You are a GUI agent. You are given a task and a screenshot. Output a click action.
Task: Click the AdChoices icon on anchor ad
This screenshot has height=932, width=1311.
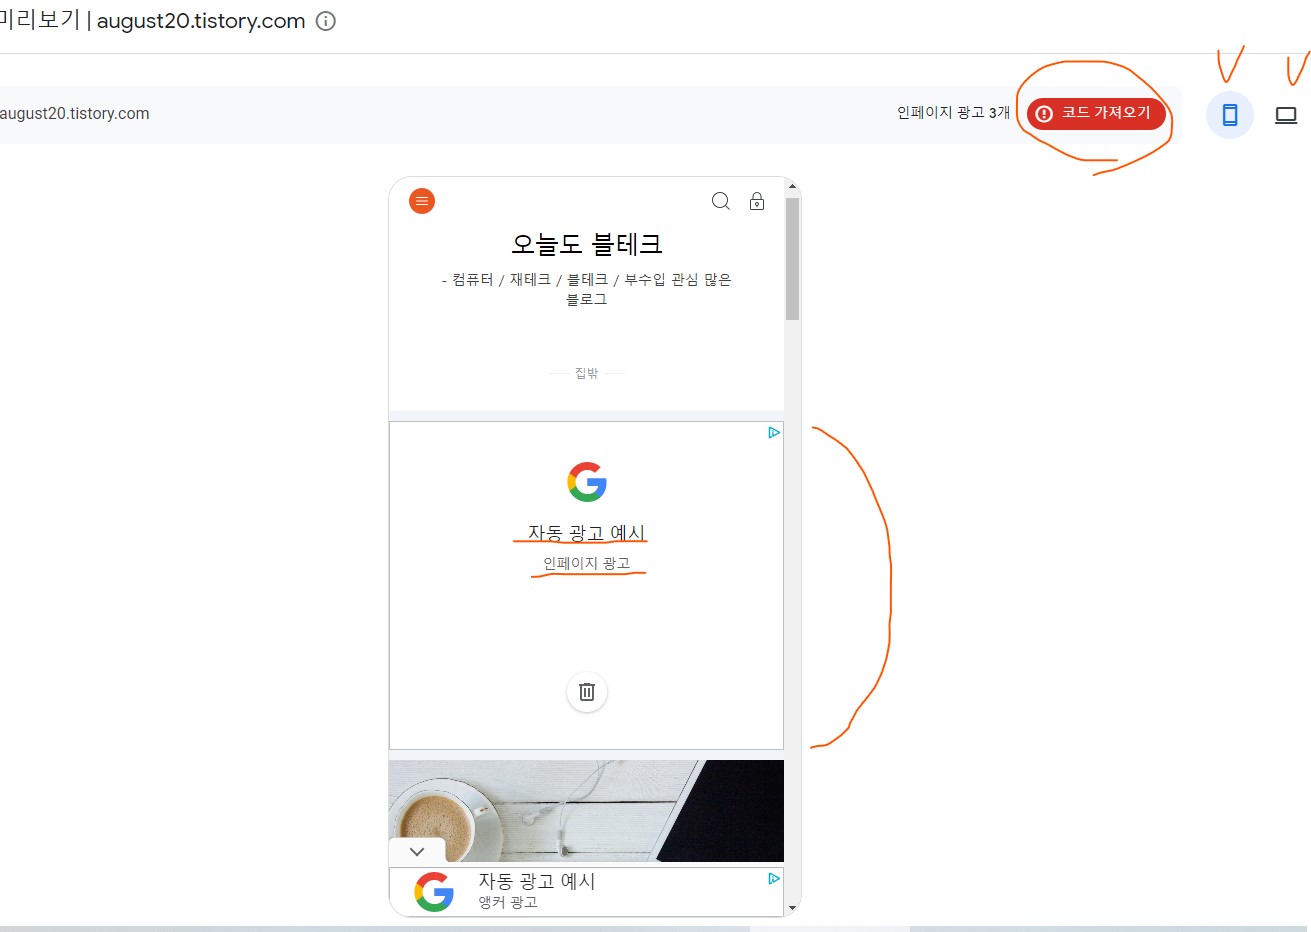click(x=774, y=879)
